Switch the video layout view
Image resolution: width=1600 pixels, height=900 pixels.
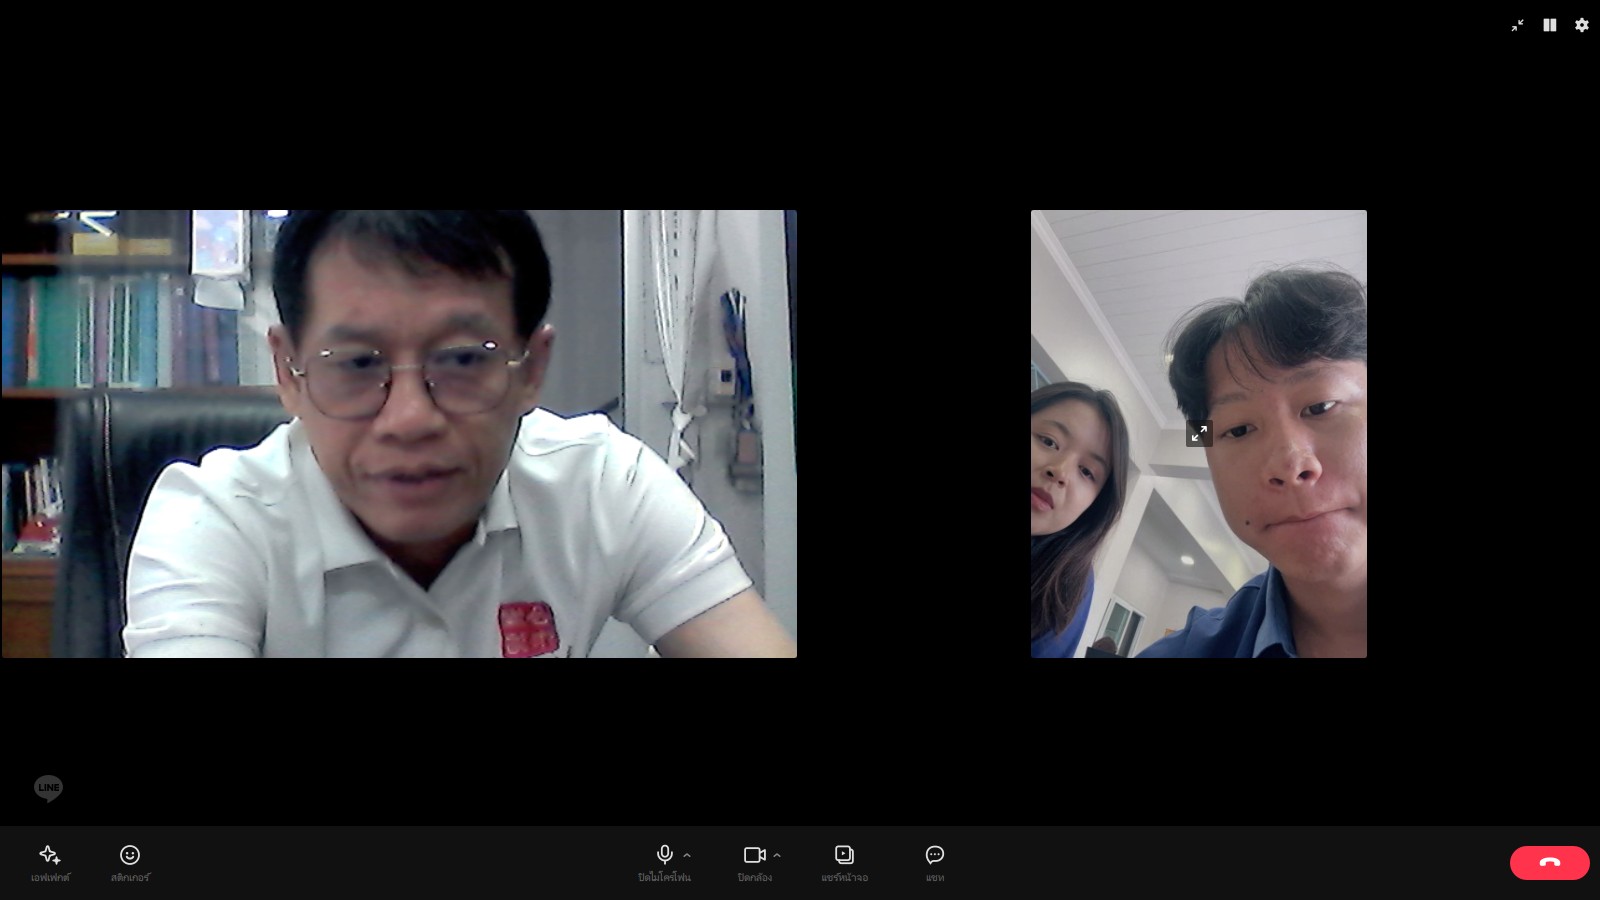(1549, 25)
